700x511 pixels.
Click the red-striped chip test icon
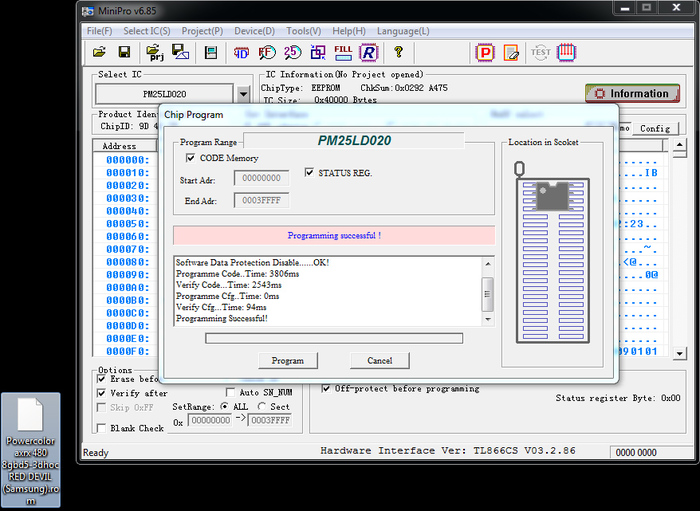coord(567,53)
